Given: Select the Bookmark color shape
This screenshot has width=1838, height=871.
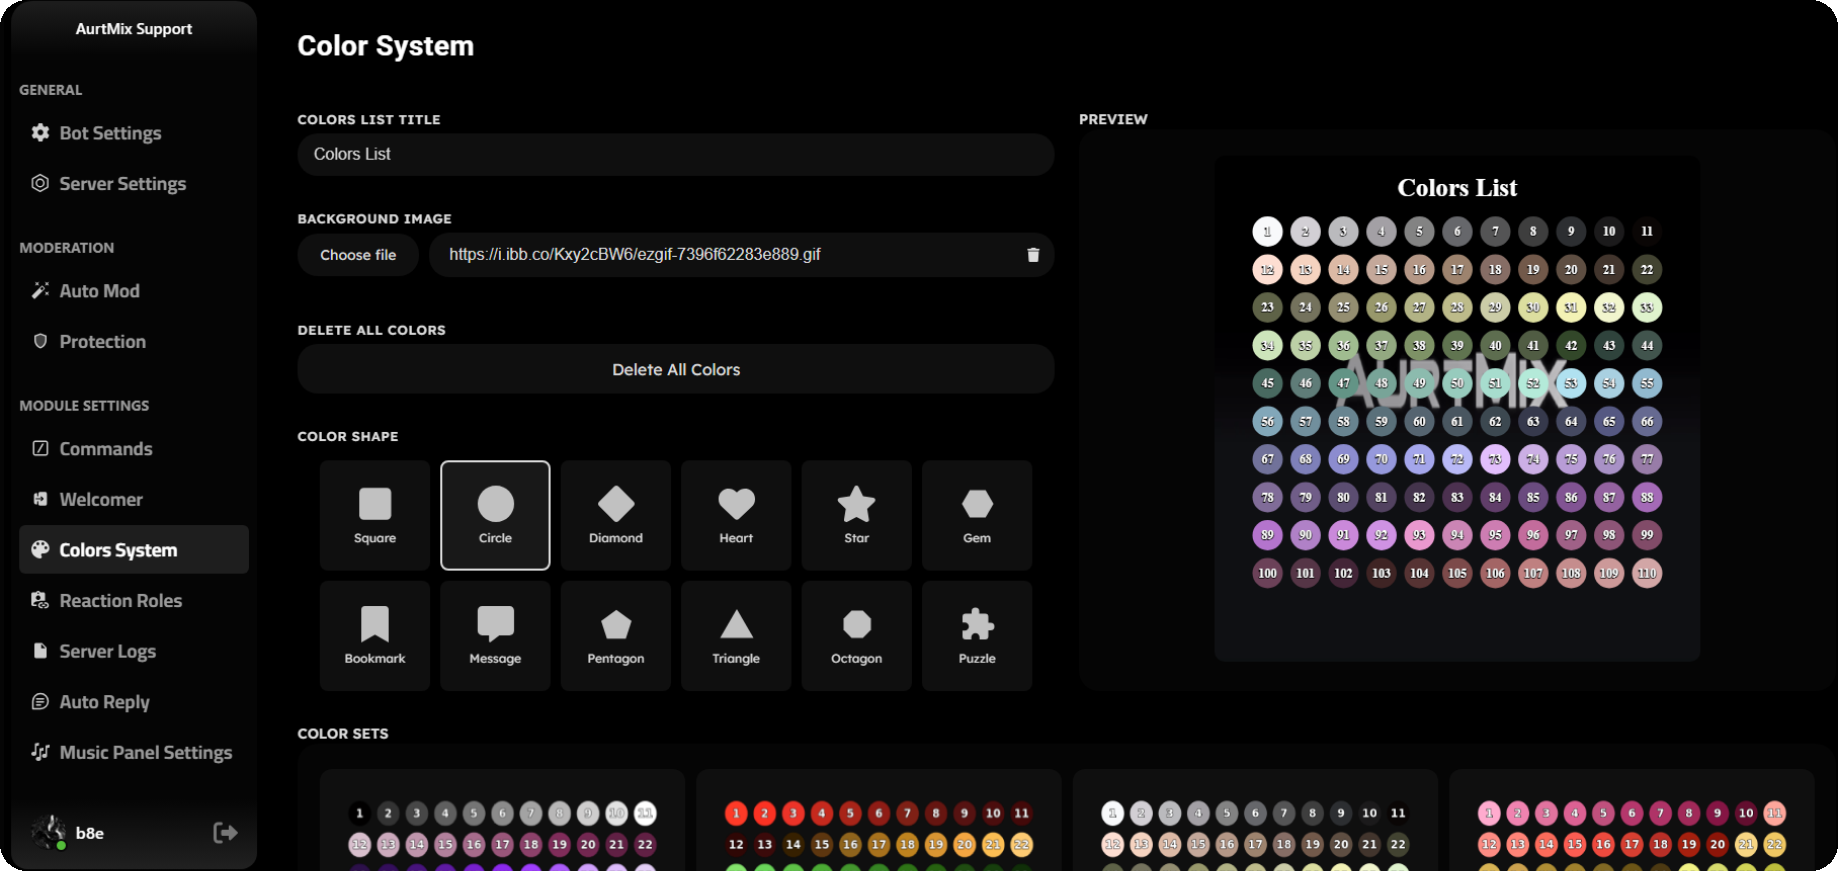Looking at the screenshot, I should (375, 636).
